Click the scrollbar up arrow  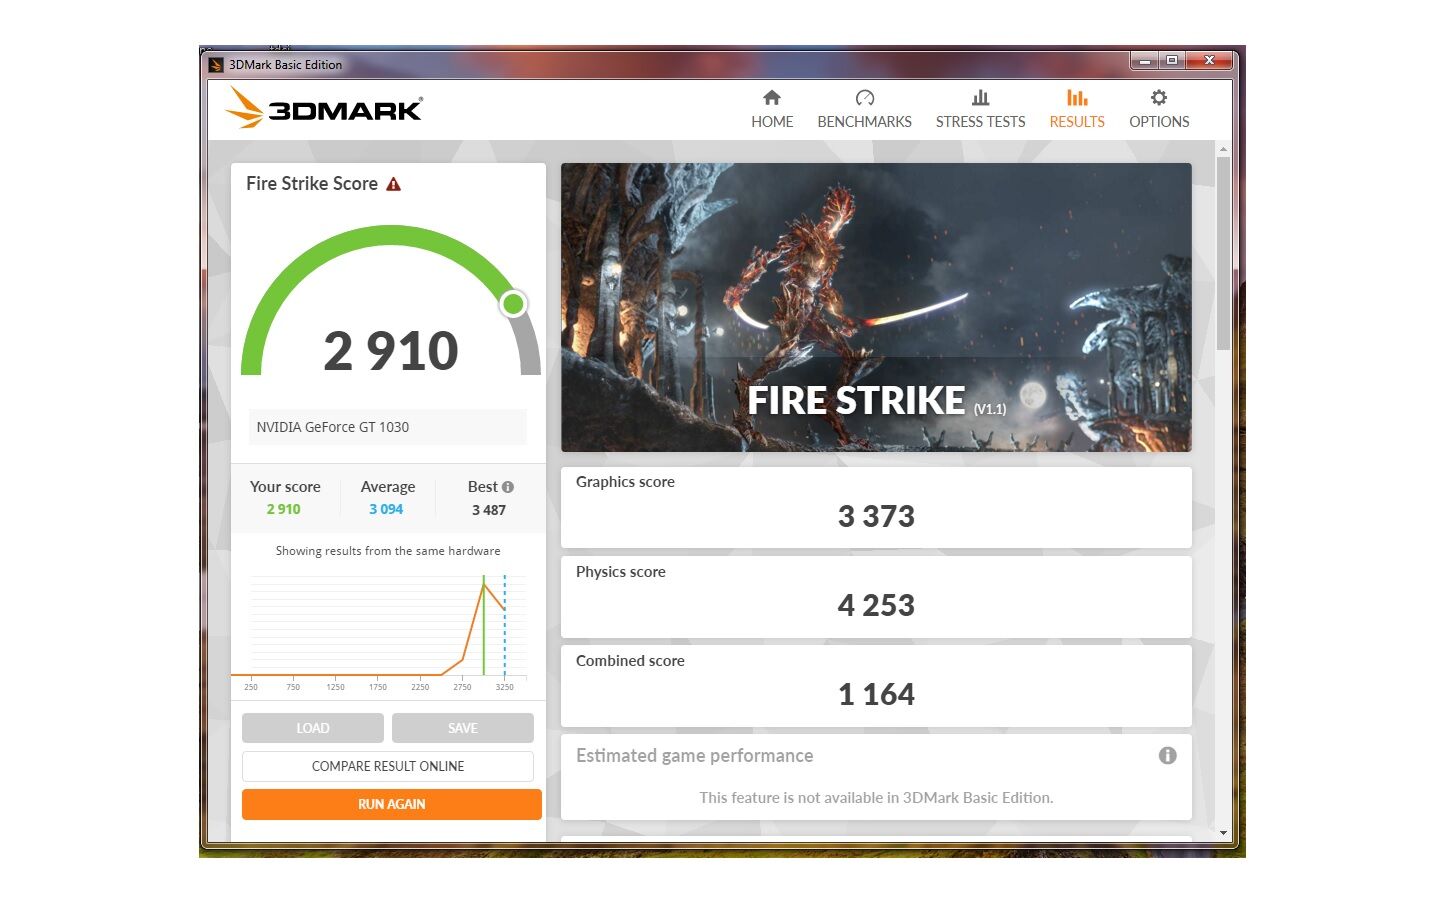pyautogui.click(x=1223, y=149)
